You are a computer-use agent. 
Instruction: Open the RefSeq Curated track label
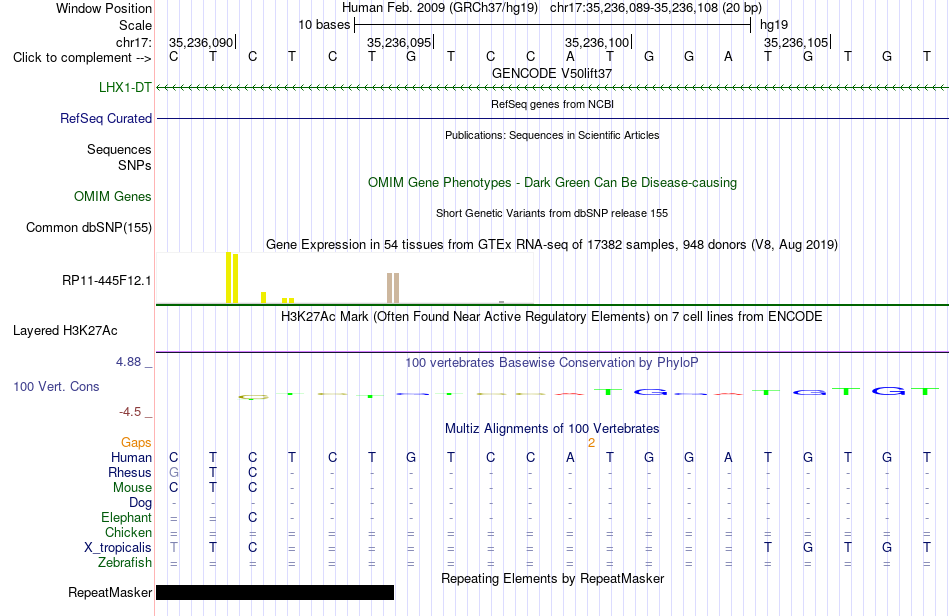click(x=106, y=118)
